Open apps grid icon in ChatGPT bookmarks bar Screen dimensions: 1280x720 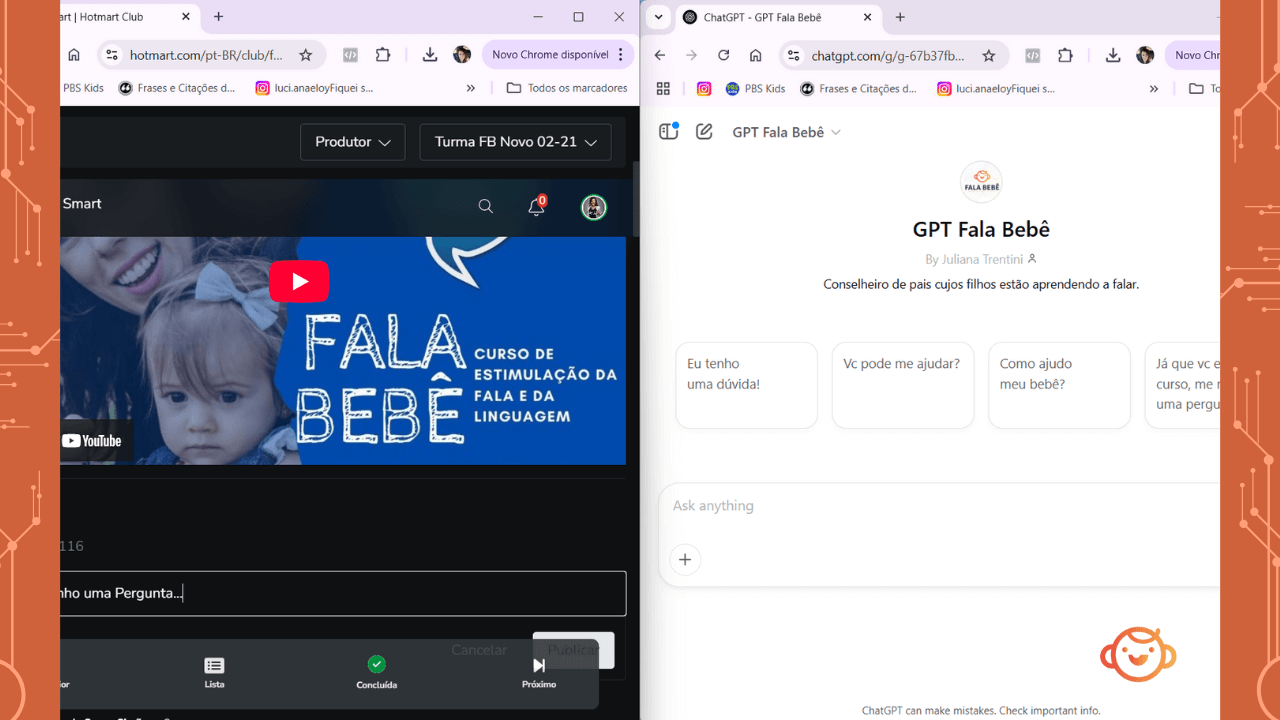[663, 88]
